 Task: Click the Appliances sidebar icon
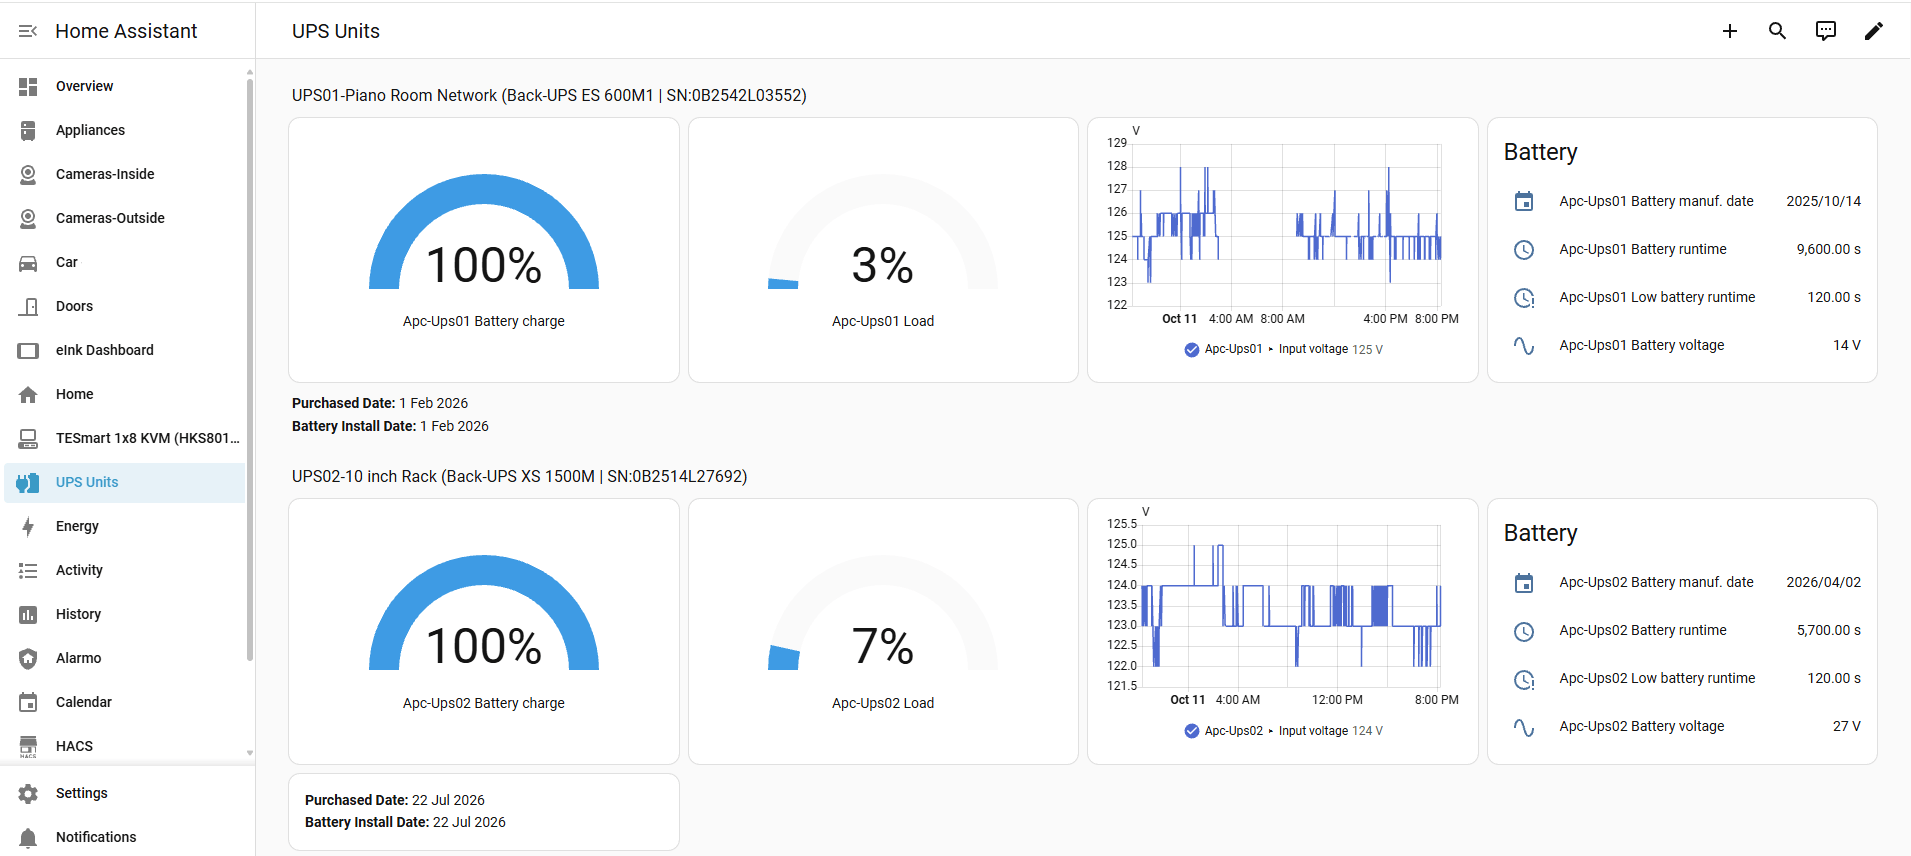pyautogui.click(x=28, y=131)
